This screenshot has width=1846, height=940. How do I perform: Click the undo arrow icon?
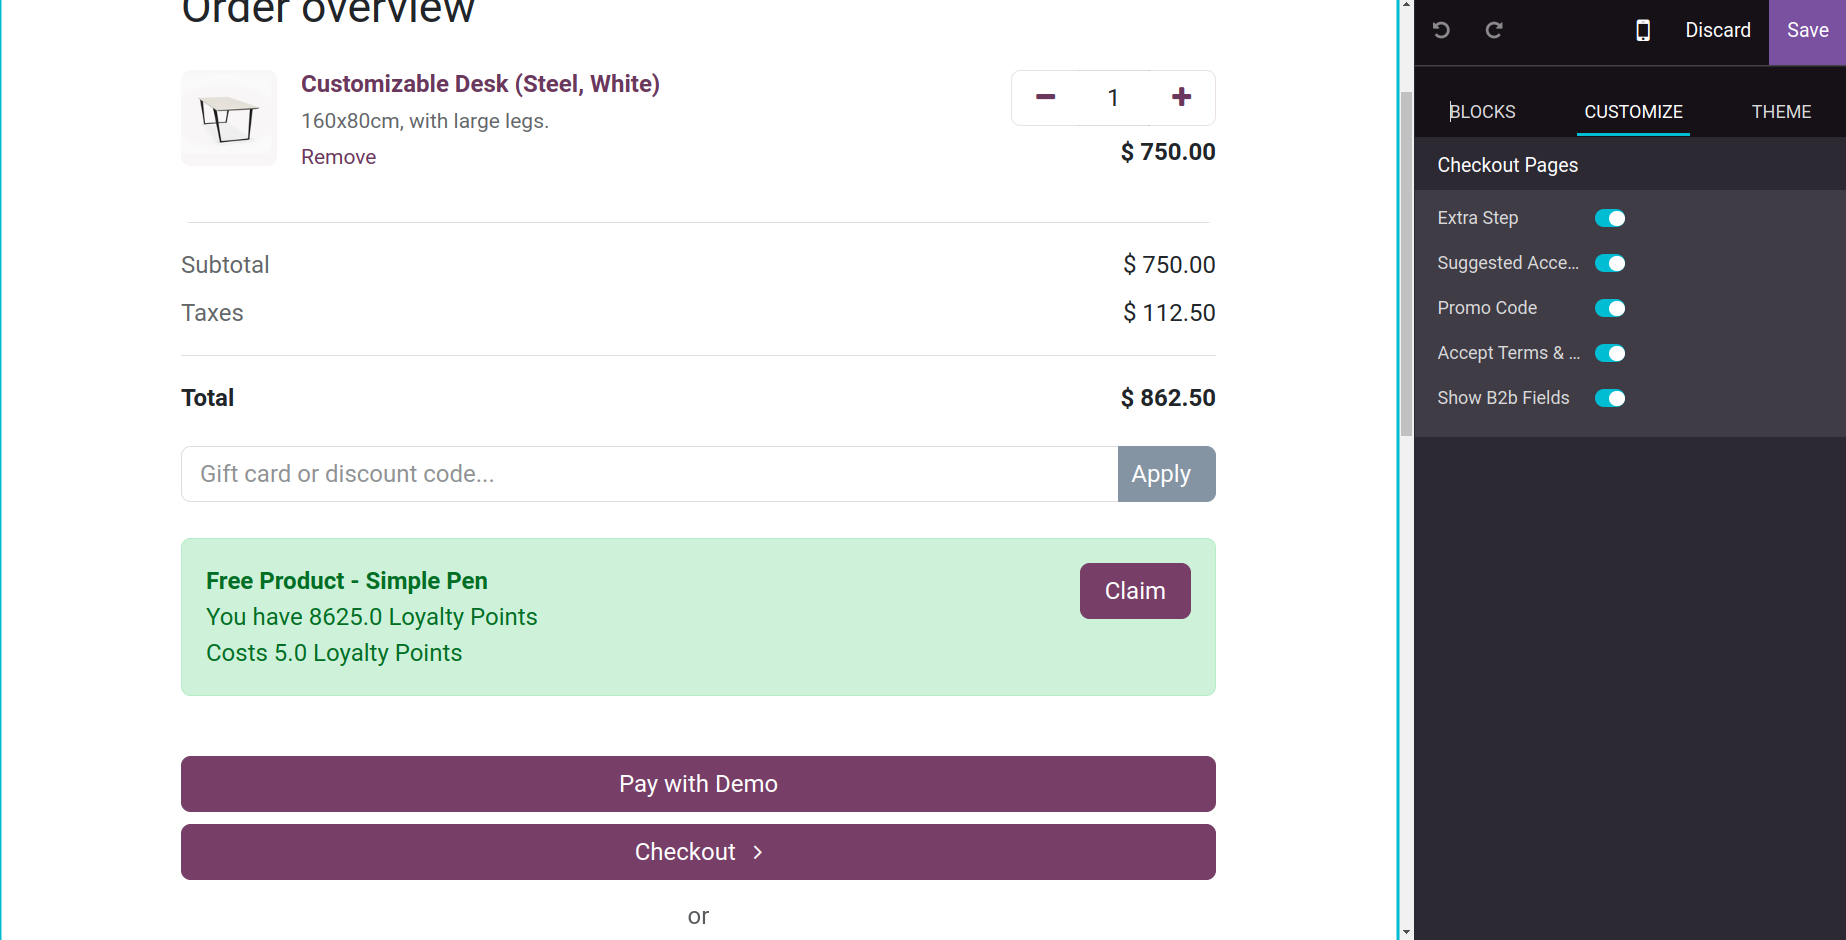point(1441,30)
